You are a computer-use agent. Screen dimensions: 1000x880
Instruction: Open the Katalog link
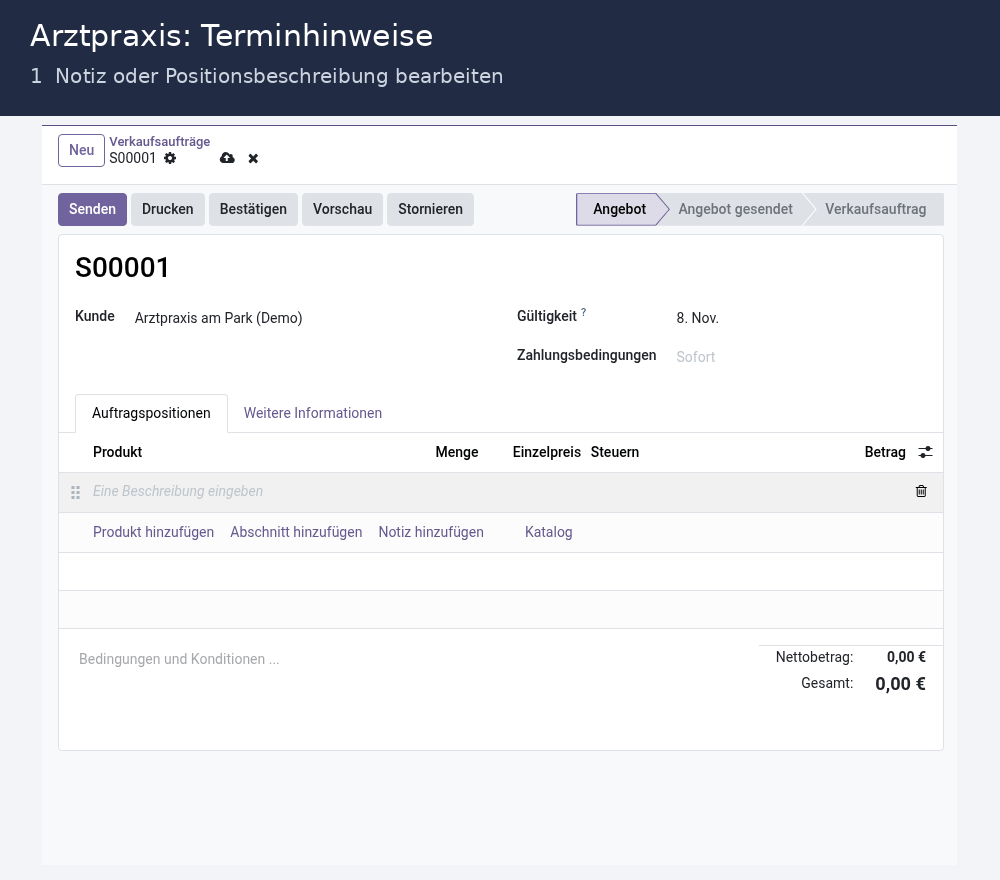[x=548, y=532]
